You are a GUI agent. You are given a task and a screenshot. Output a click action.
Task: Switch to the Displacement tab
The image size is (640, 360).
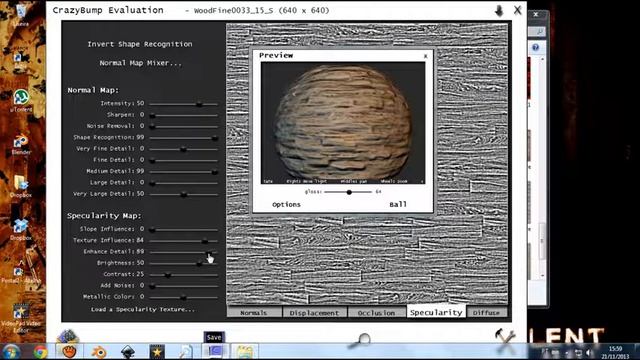coord(314,313)
